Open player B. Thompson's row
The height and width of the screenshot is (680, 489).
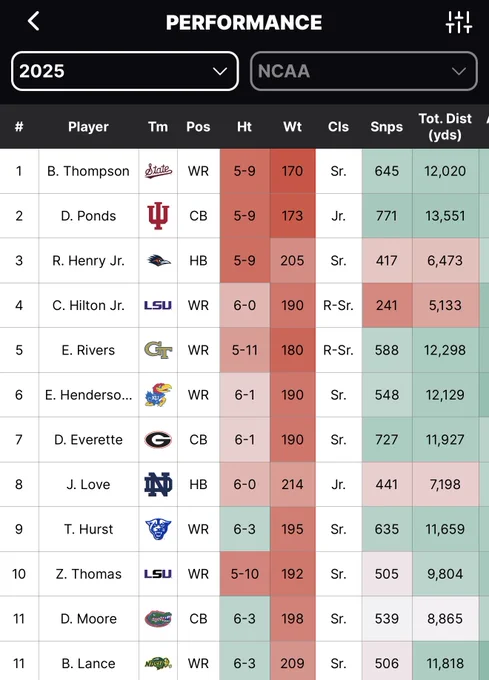(244, 171)
